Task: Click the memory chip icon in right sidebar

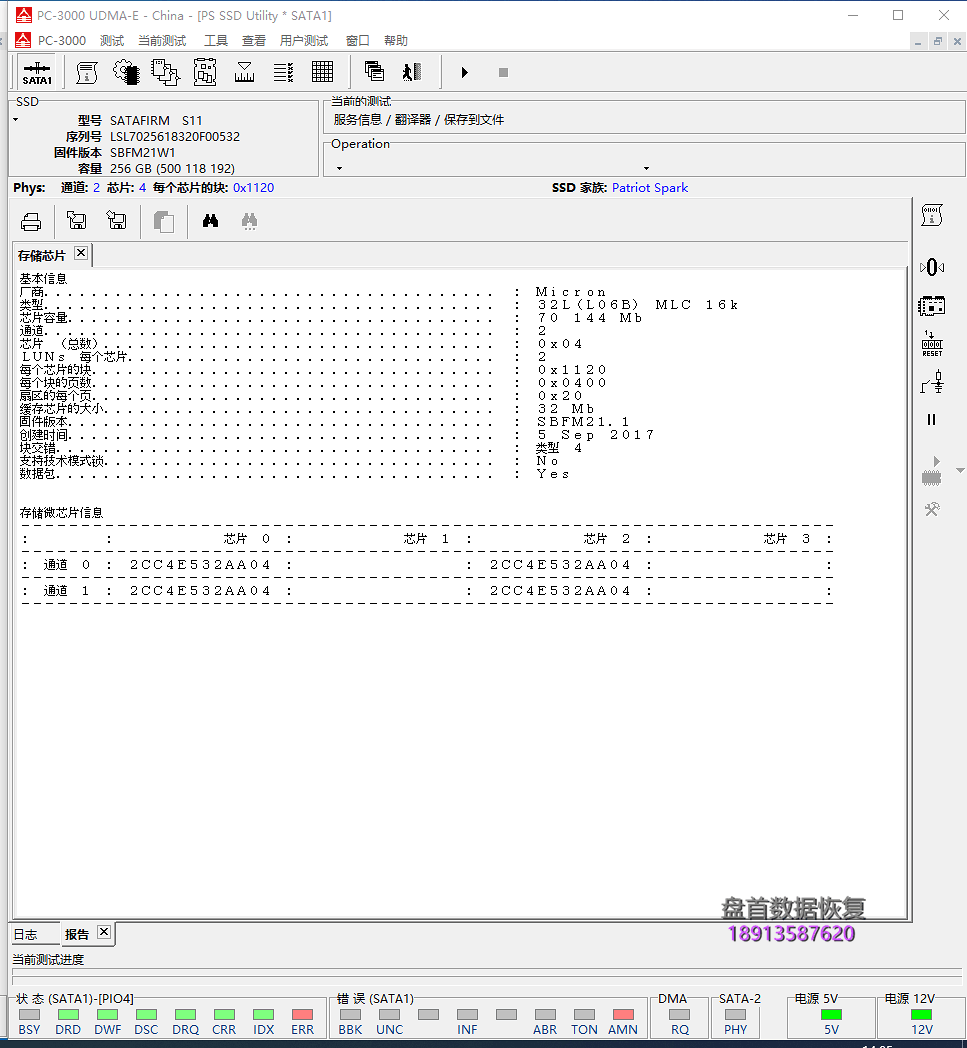Action: [932, 306]
